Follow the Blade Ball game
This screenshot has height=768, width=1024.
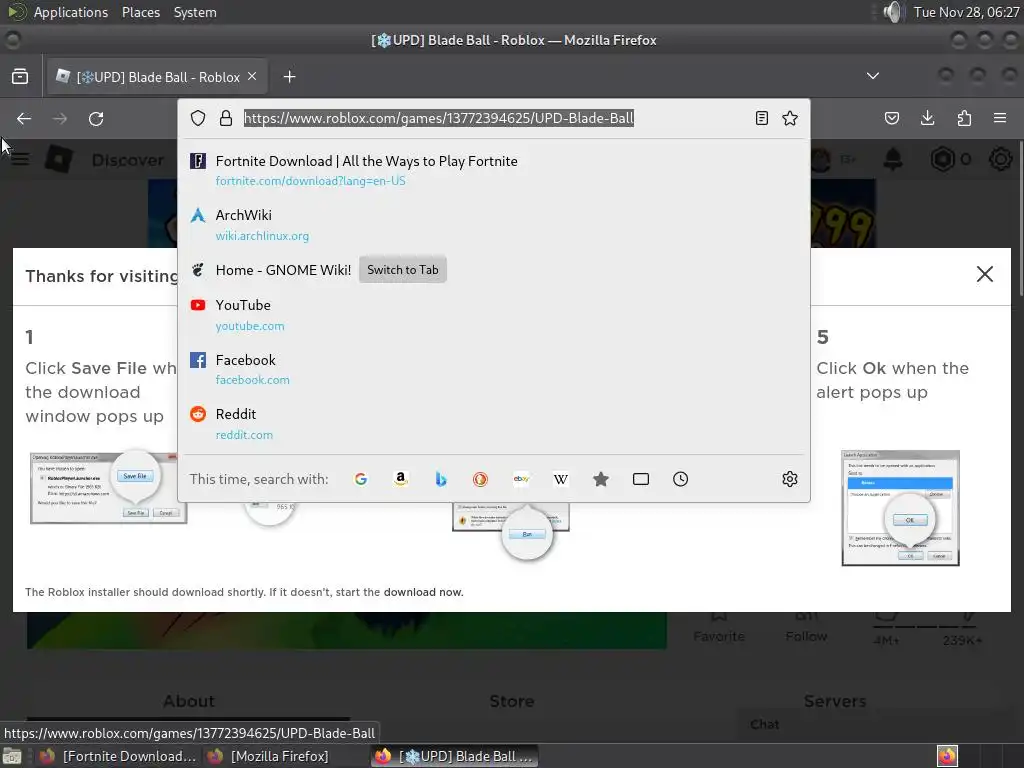pos(806,627)
